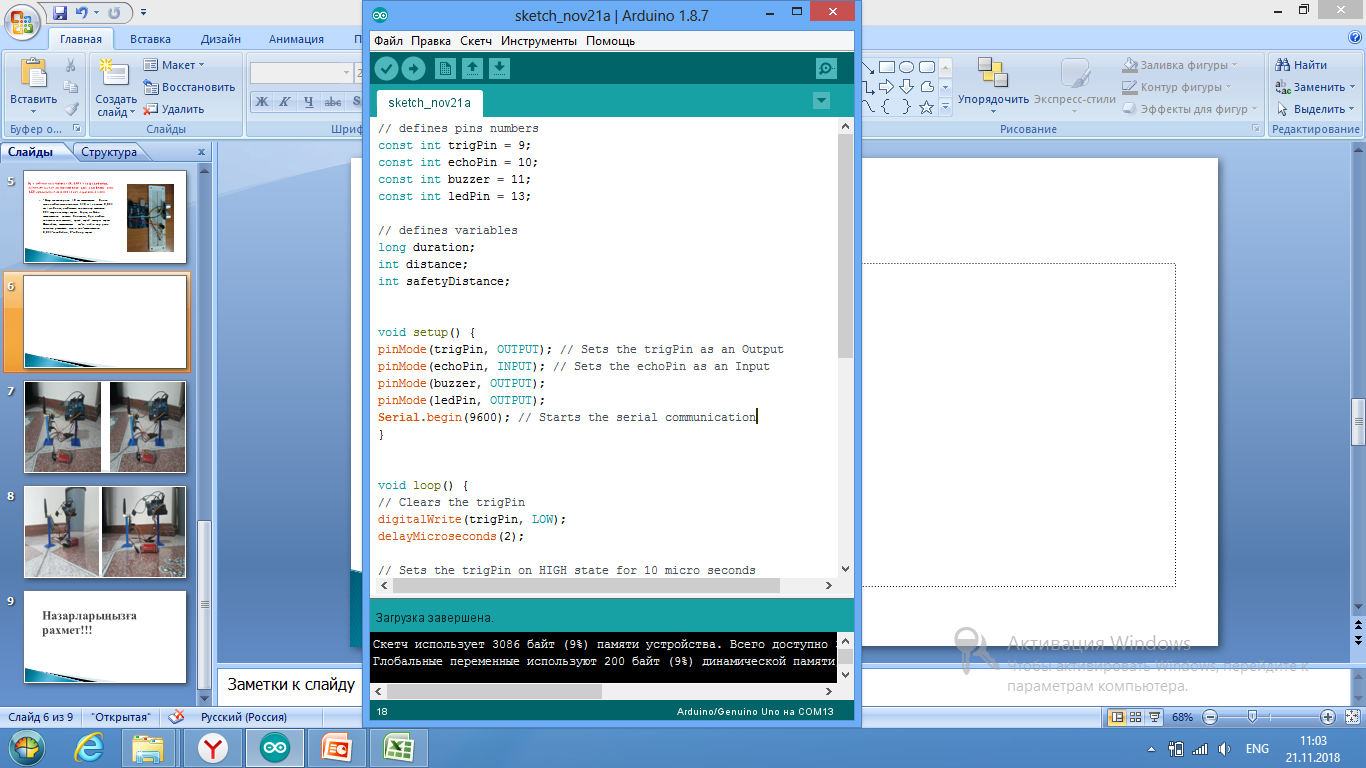Click the zoom in plus button
This screenshot has width=1366, height=768.
tap(1327, 717)
